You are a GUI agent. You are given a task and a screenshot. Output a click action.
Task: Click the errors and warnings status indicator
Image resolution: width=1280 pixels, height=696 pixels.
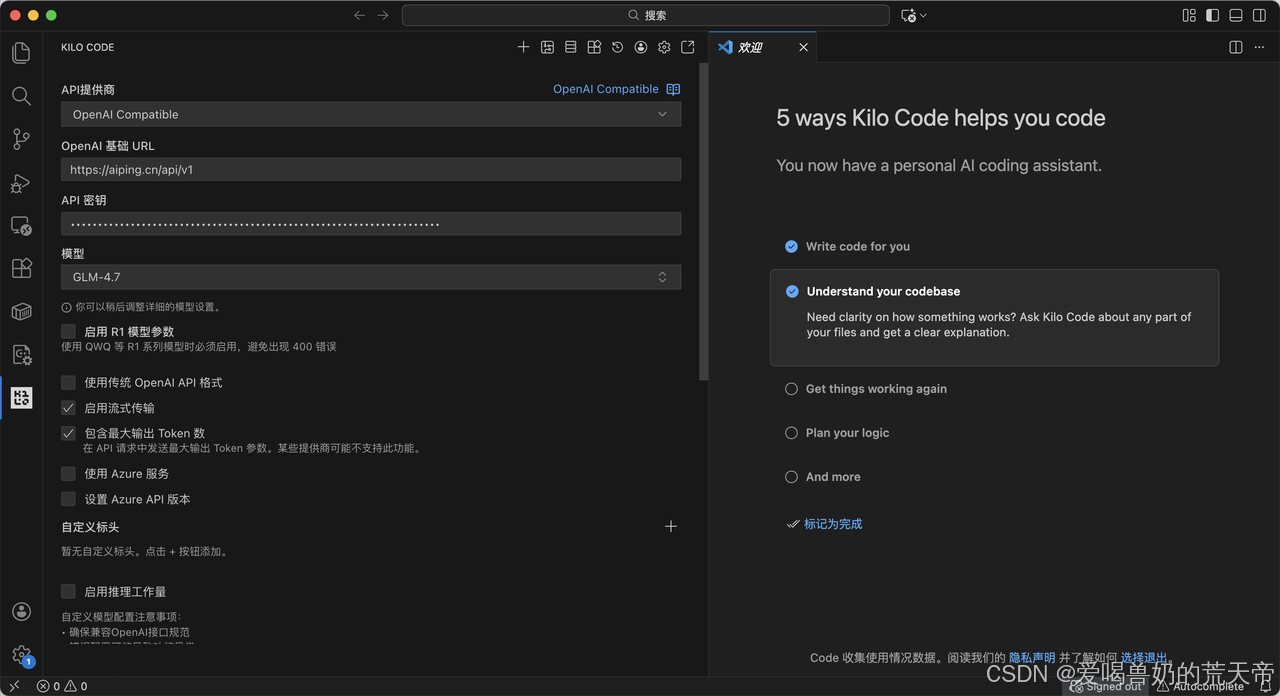point(62,686)
